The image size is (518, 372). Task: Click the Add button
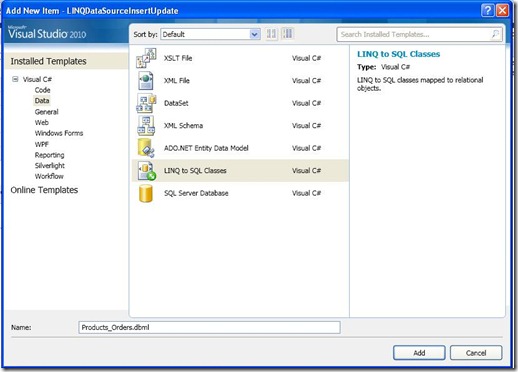pos(419,353)
